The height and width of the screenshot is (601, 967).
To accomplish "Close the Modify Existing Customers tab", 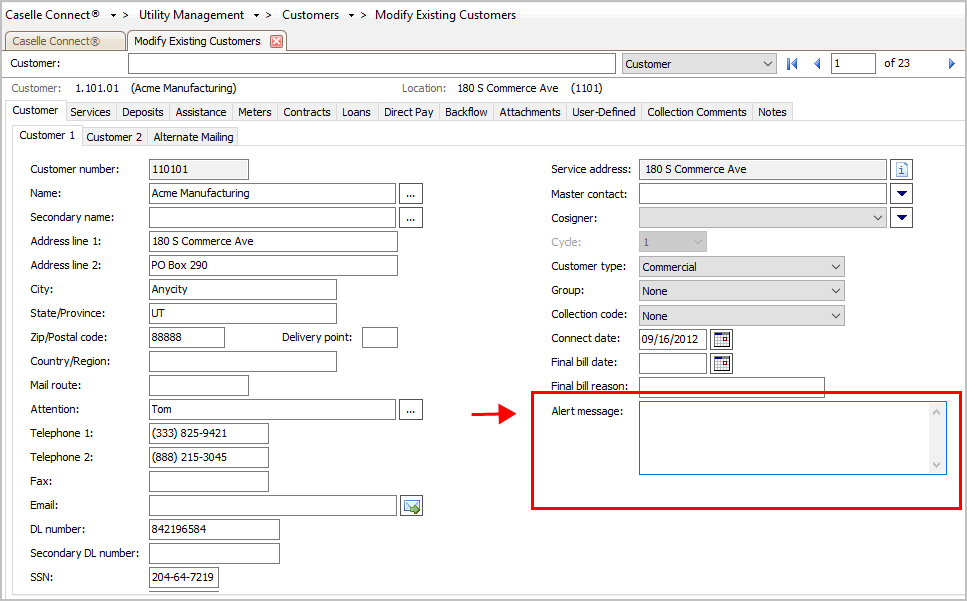I will pyautogui.click(x=277, y=41).
